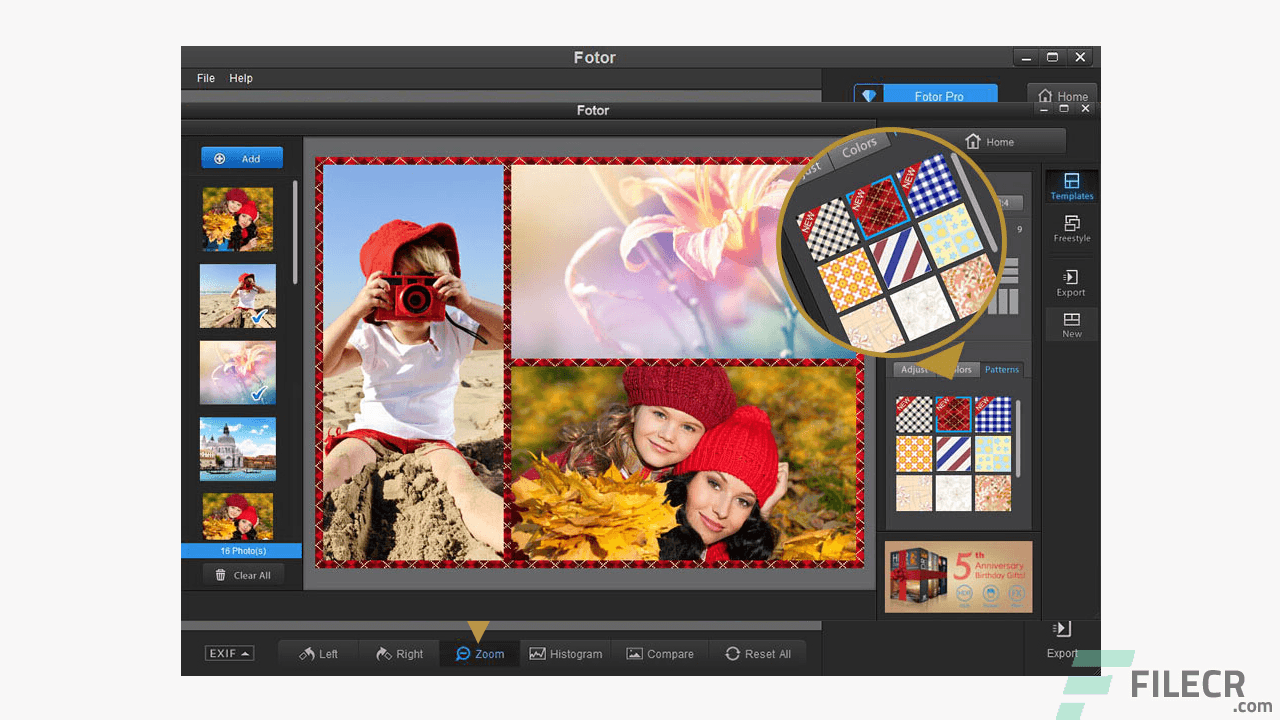The height and width of the screenshot is (720, 1280).
Task: Expand the EXIF information panel
Action: 229,653
